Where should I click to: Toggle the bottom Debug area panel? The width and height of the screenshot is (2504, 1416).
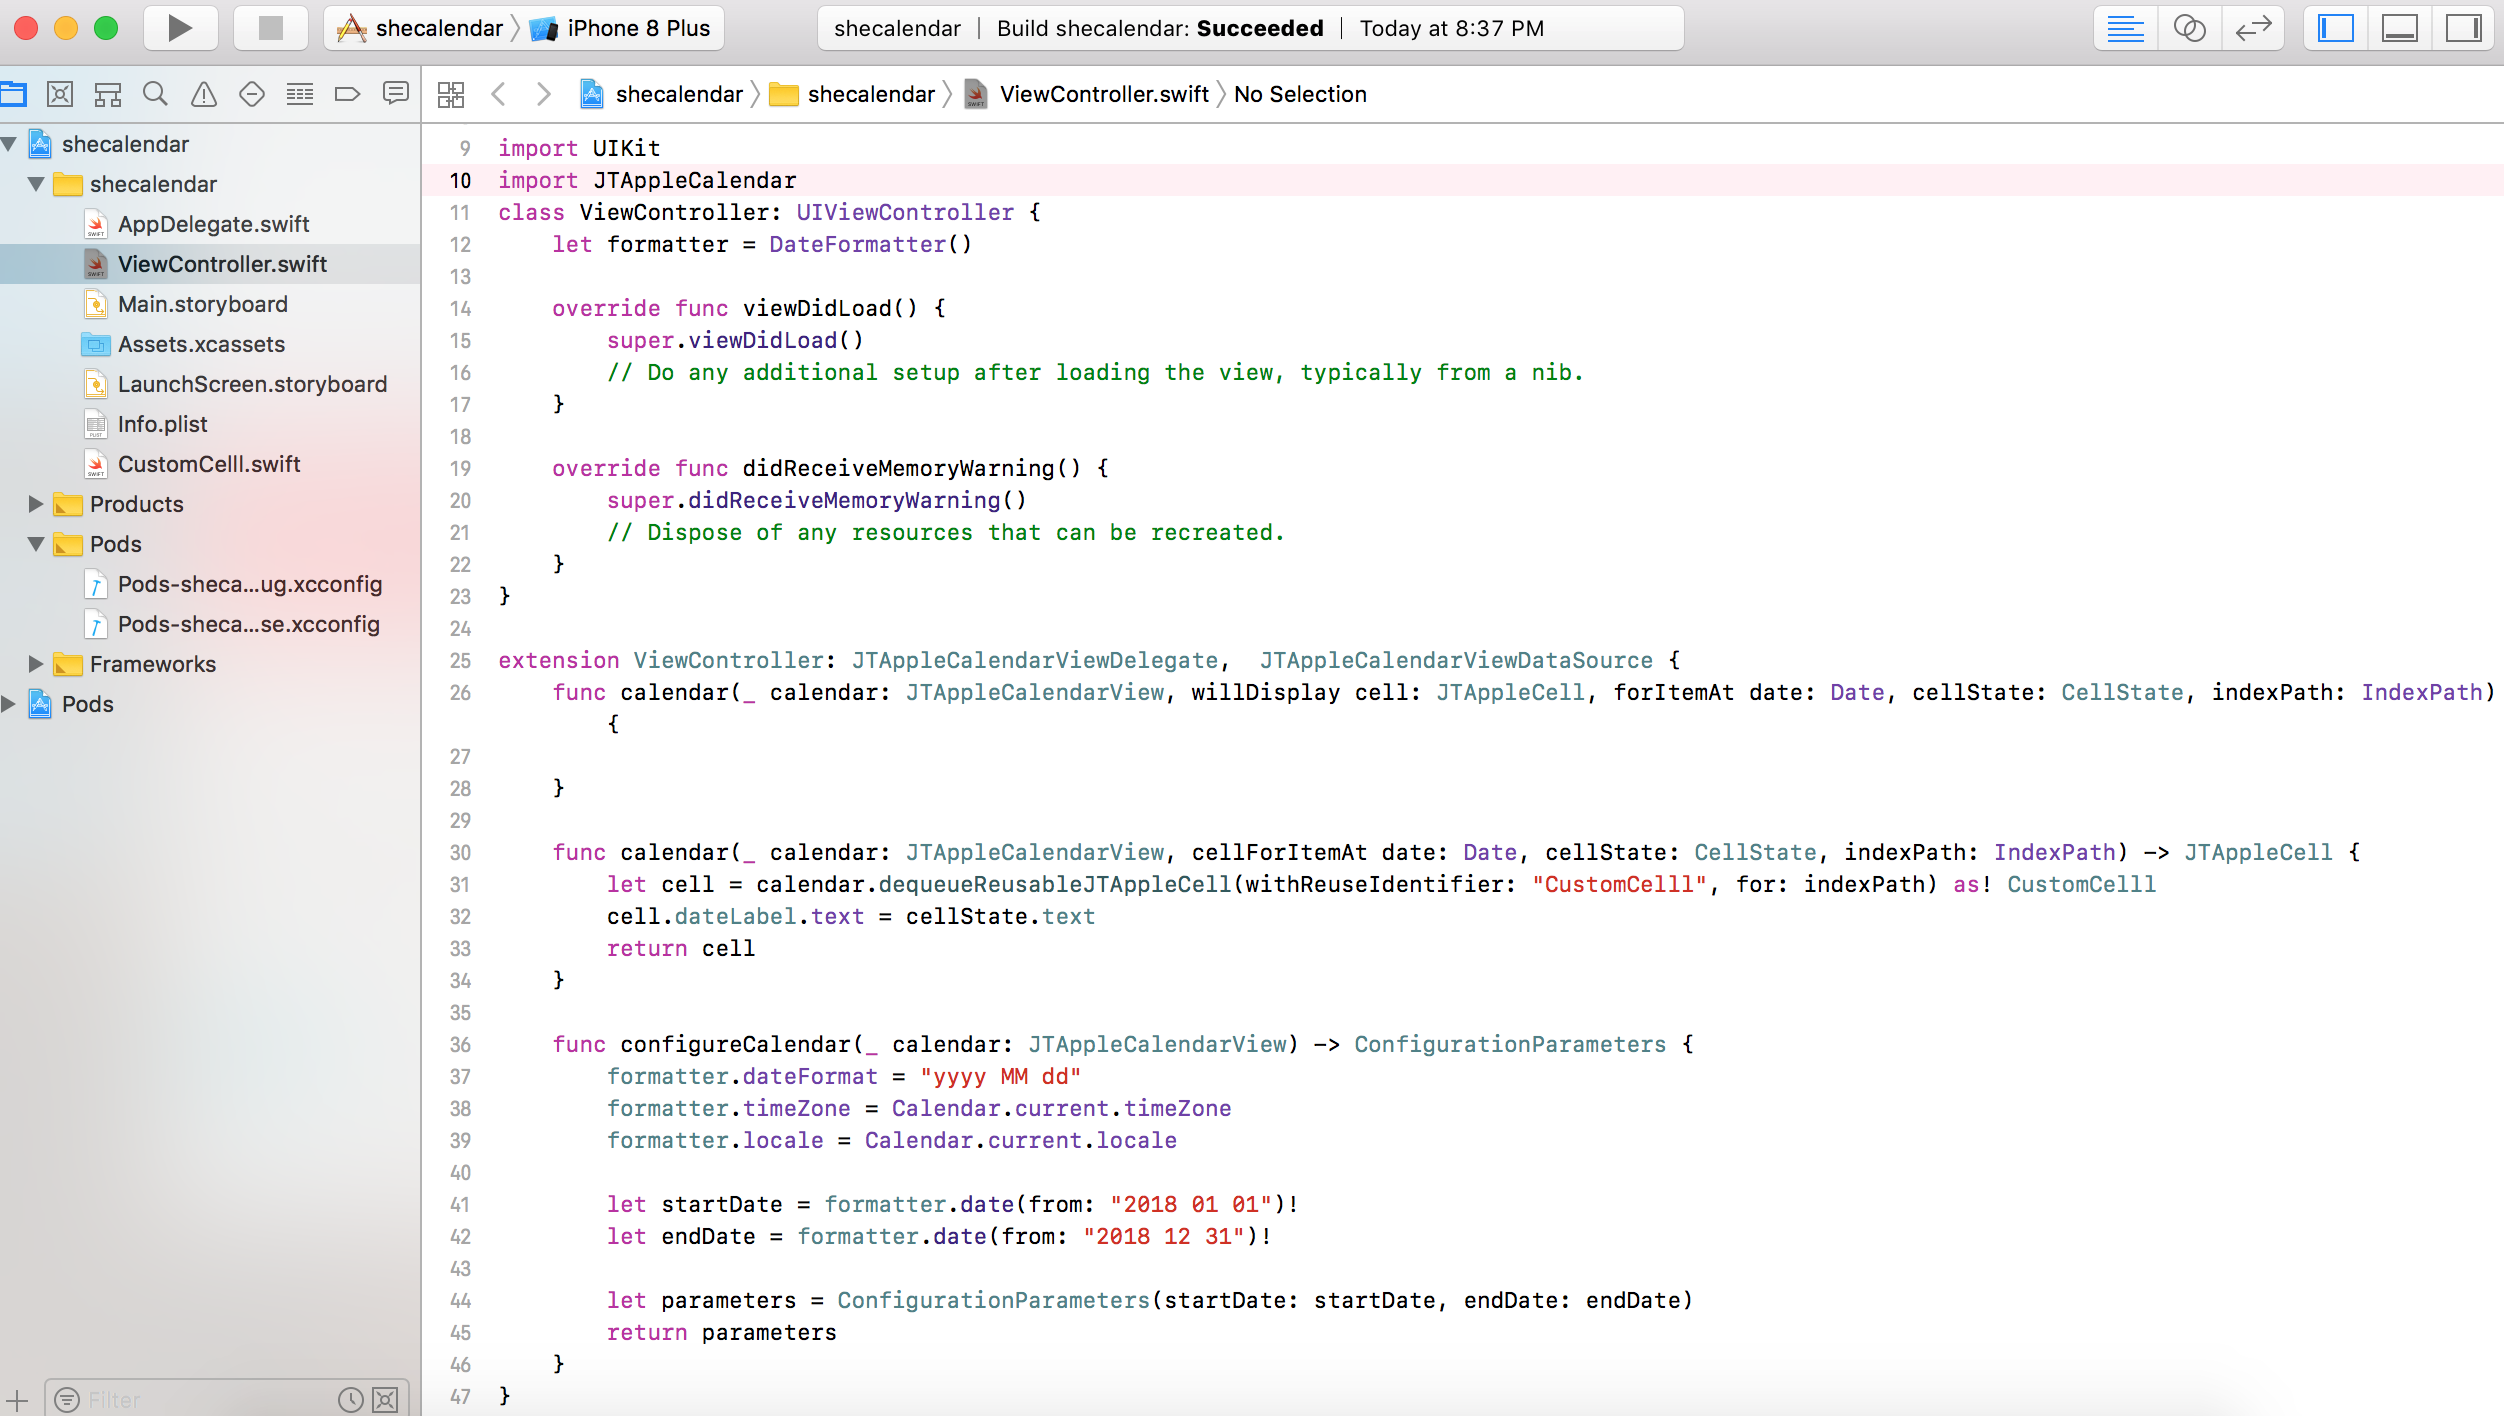[2399, 28]
